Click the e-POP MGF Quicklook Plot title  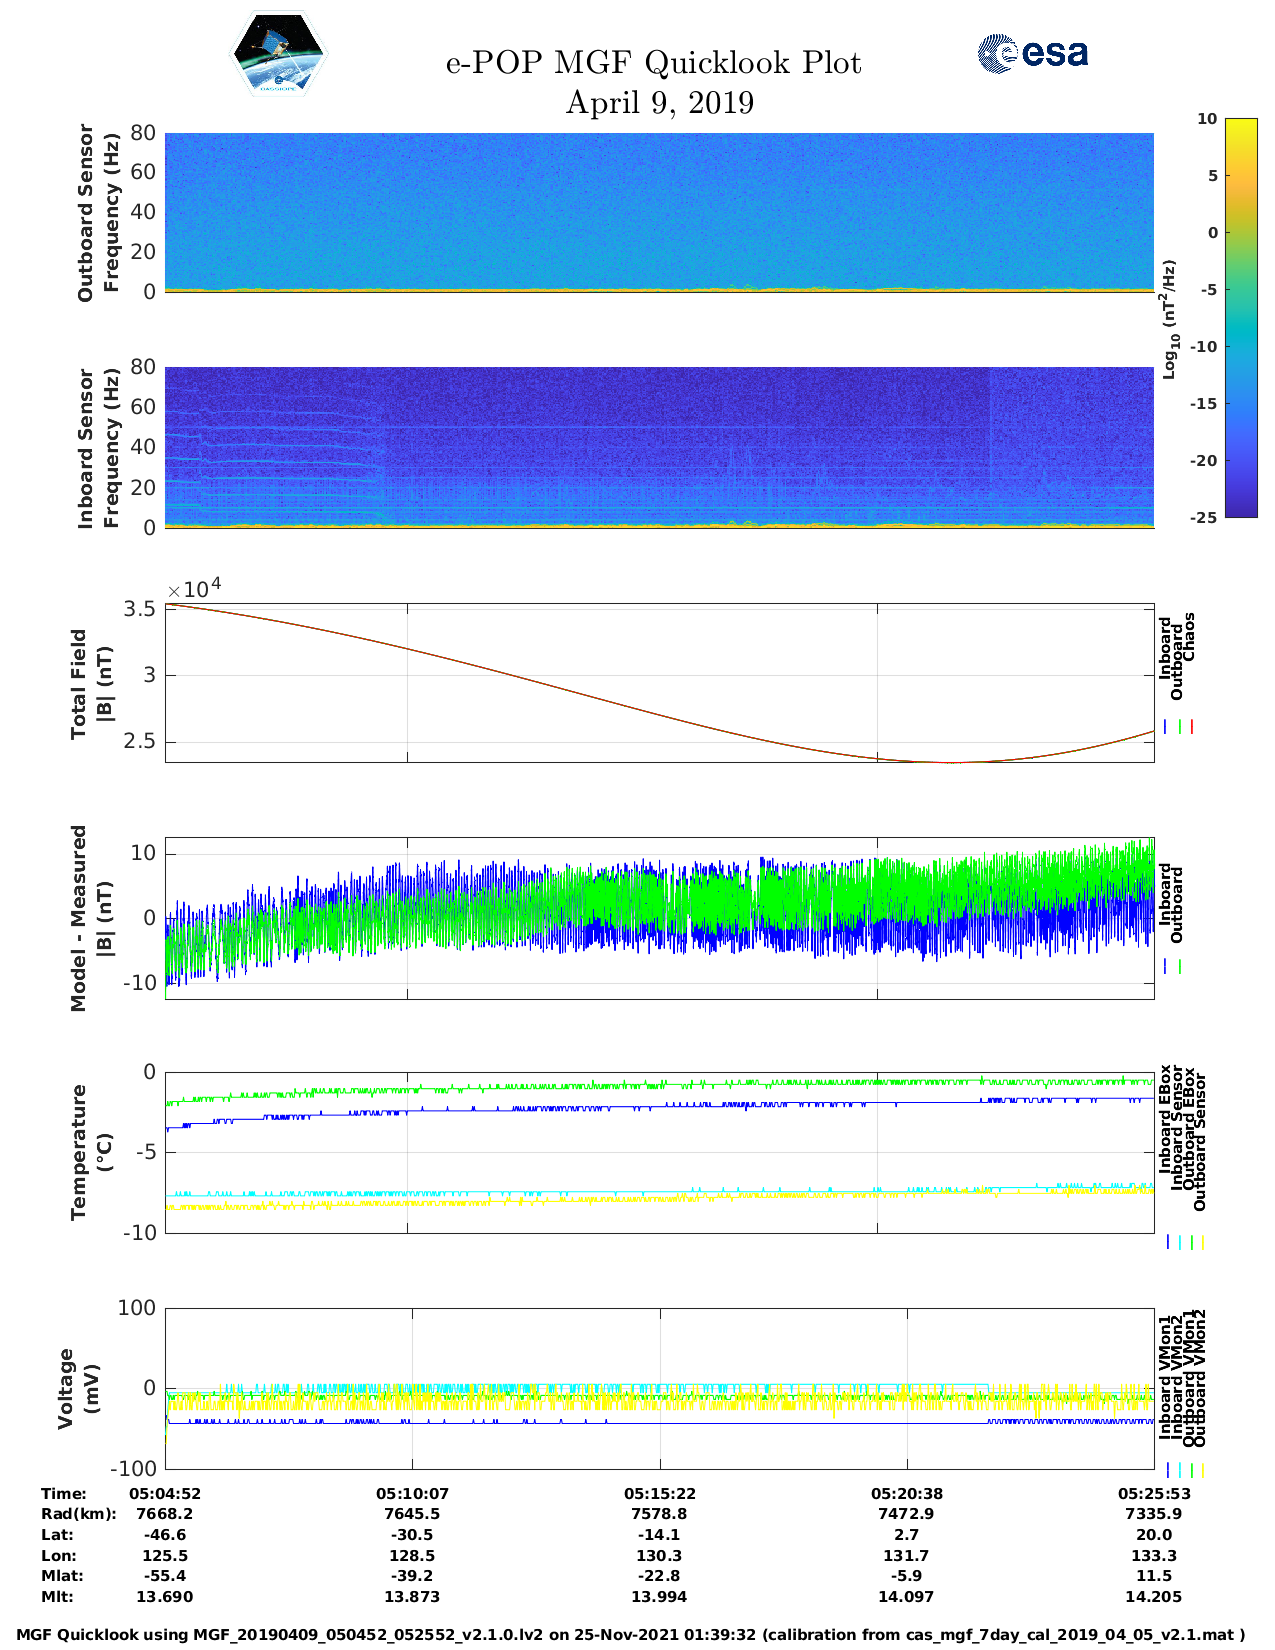(653, 63)
